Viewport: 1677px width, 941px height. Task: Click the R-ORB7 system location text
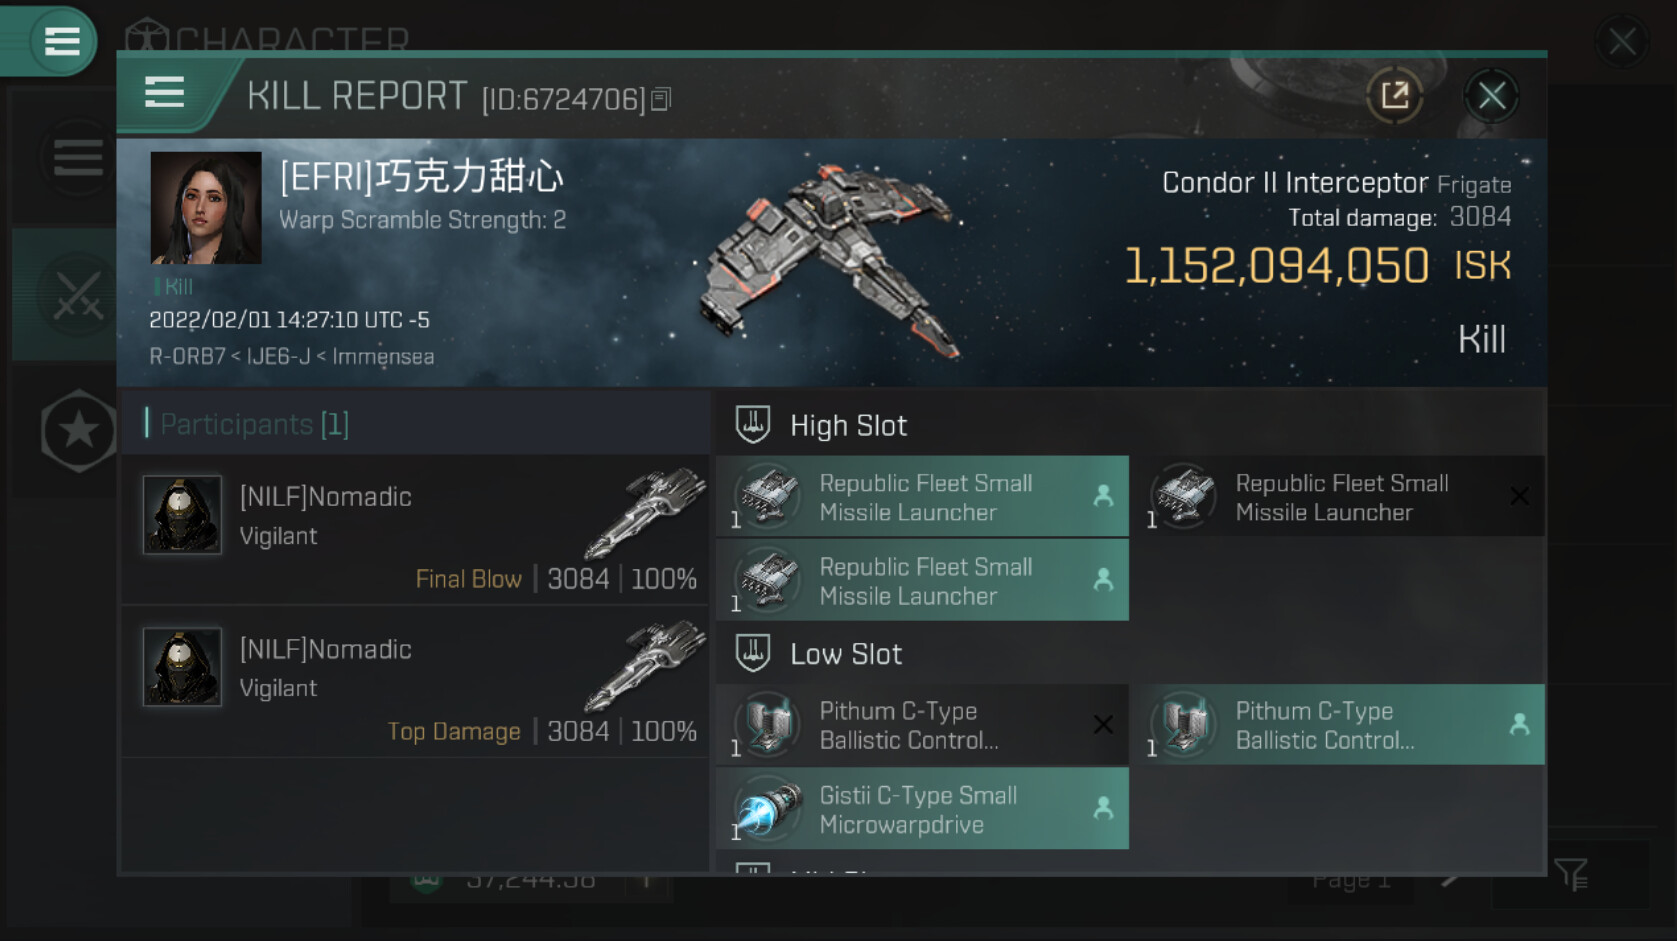tap(187, 357)
